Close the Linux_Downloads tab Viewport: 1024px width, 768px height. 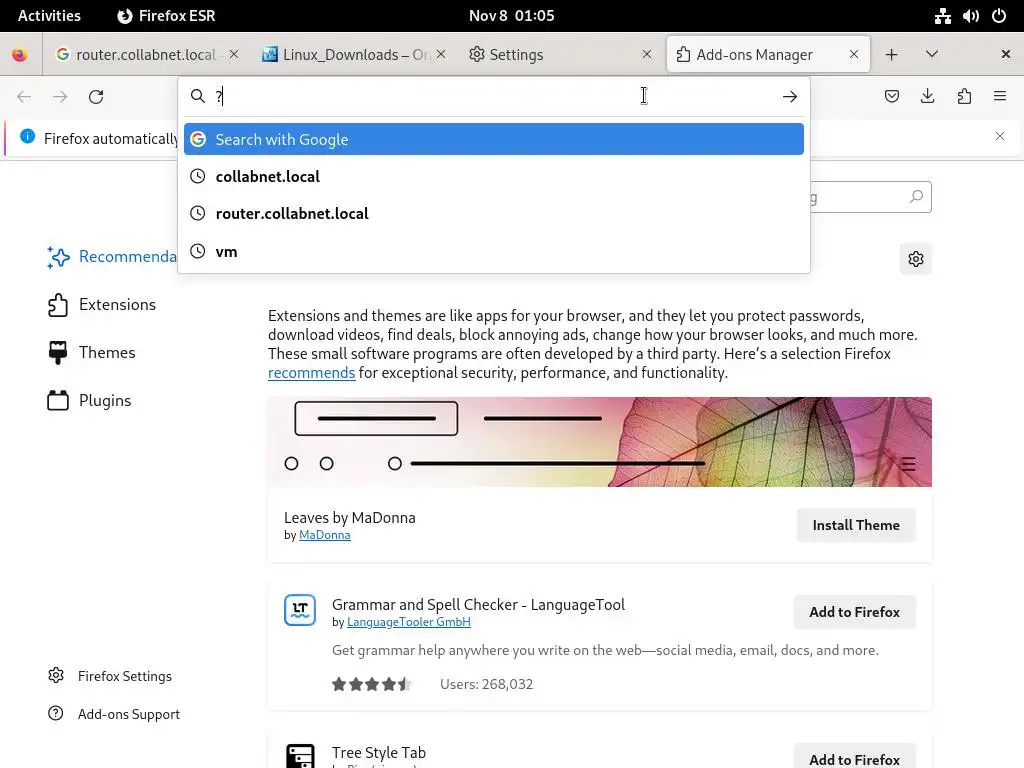click(x=441, y=54)
